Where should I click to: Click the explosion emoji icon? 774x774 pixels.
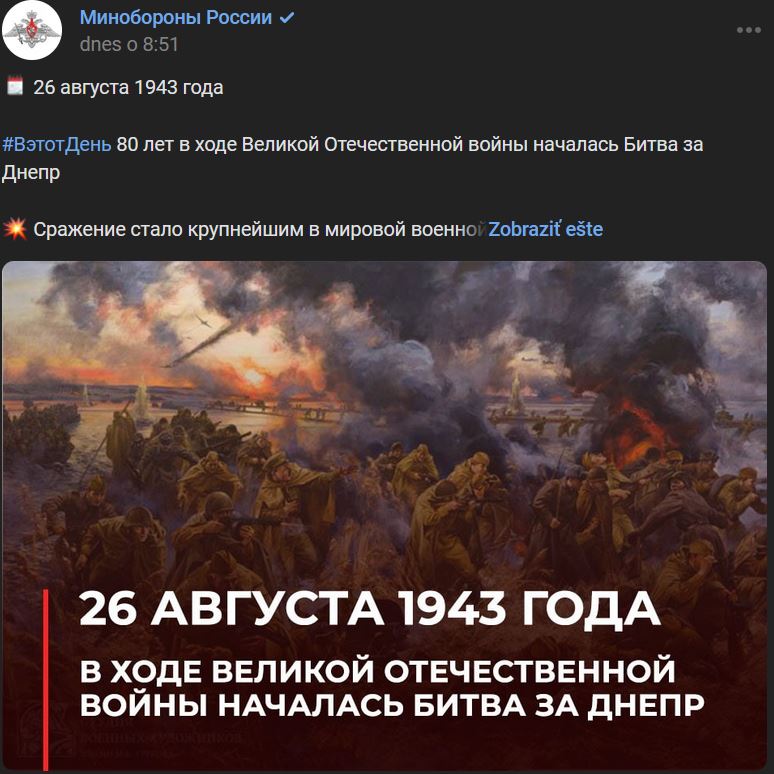(x=15, y=229)
